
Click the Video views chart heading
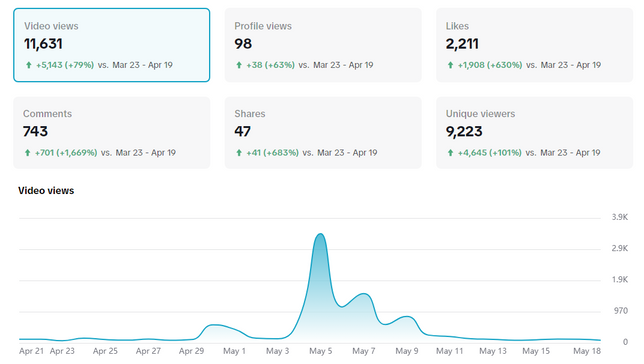[46, 191]
